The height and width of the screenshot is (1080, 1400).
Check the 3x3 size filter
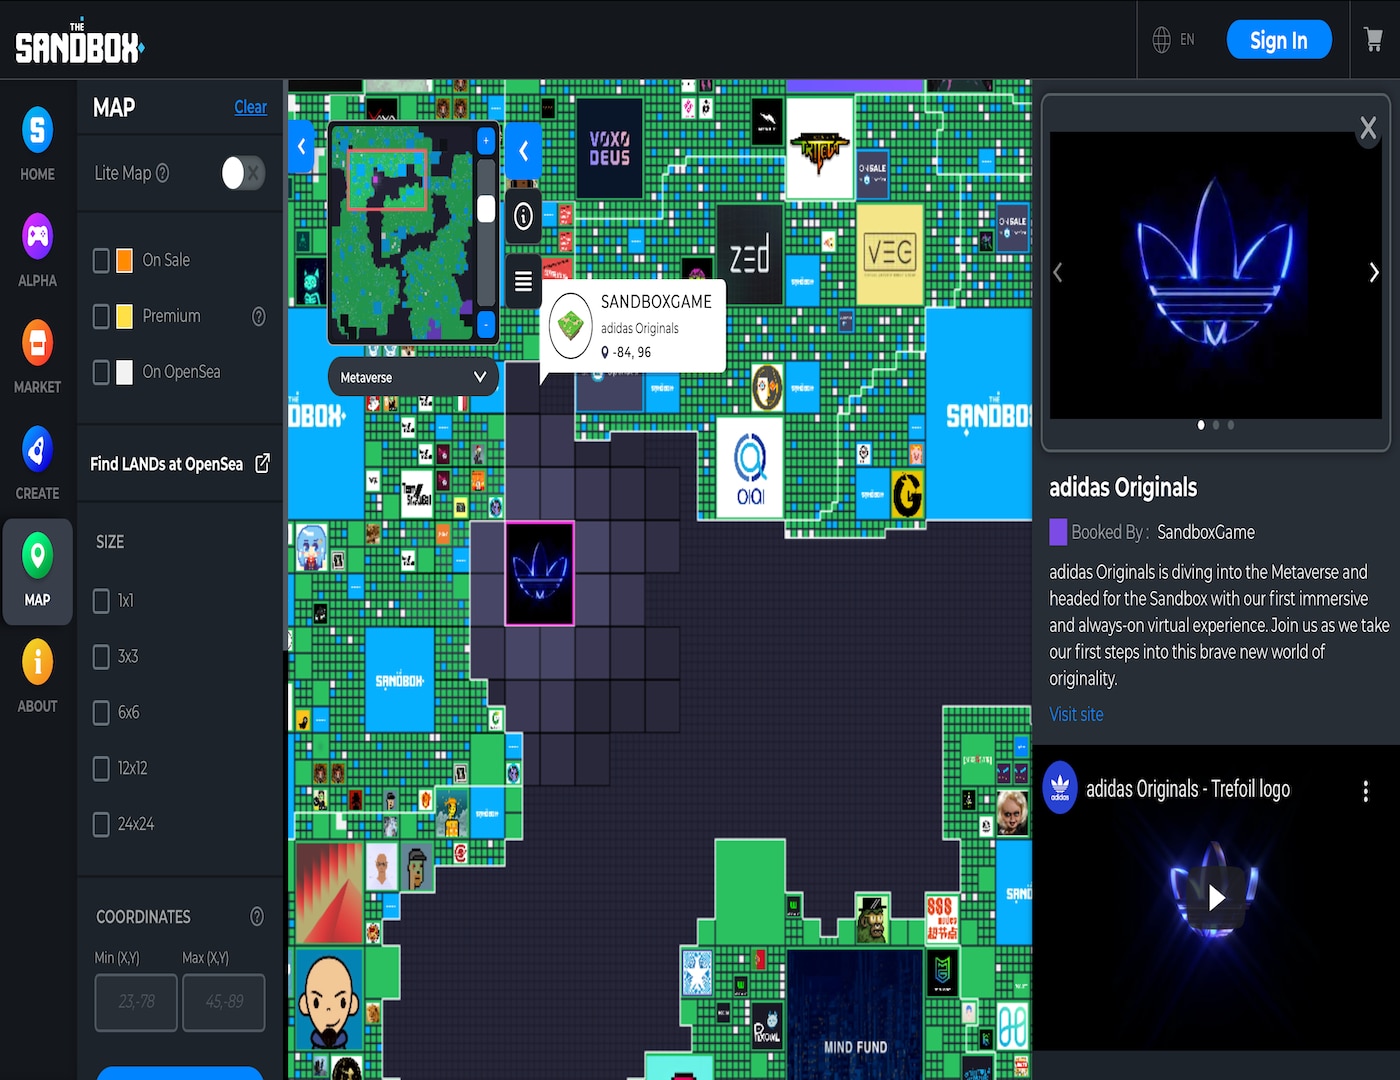pyautogui.click(x=101, y=657)
